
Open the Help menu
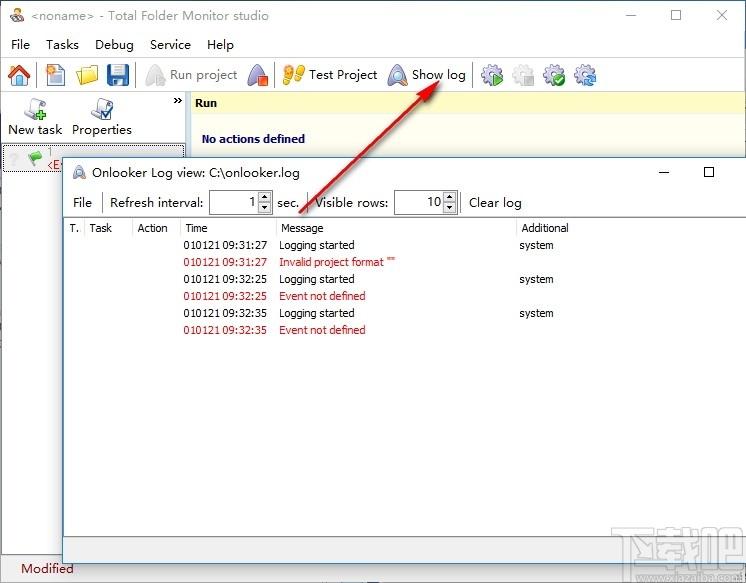tap(220, 45)
